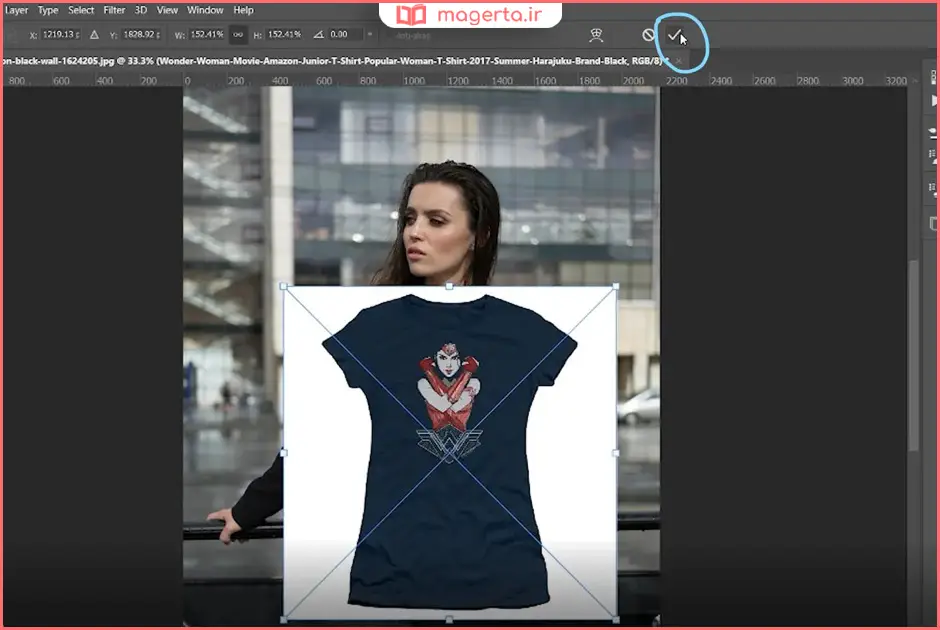The image size is (940, 630).
Task: Click the rotation angle icon
Action: pyautogui.click(x=318, y=35)
